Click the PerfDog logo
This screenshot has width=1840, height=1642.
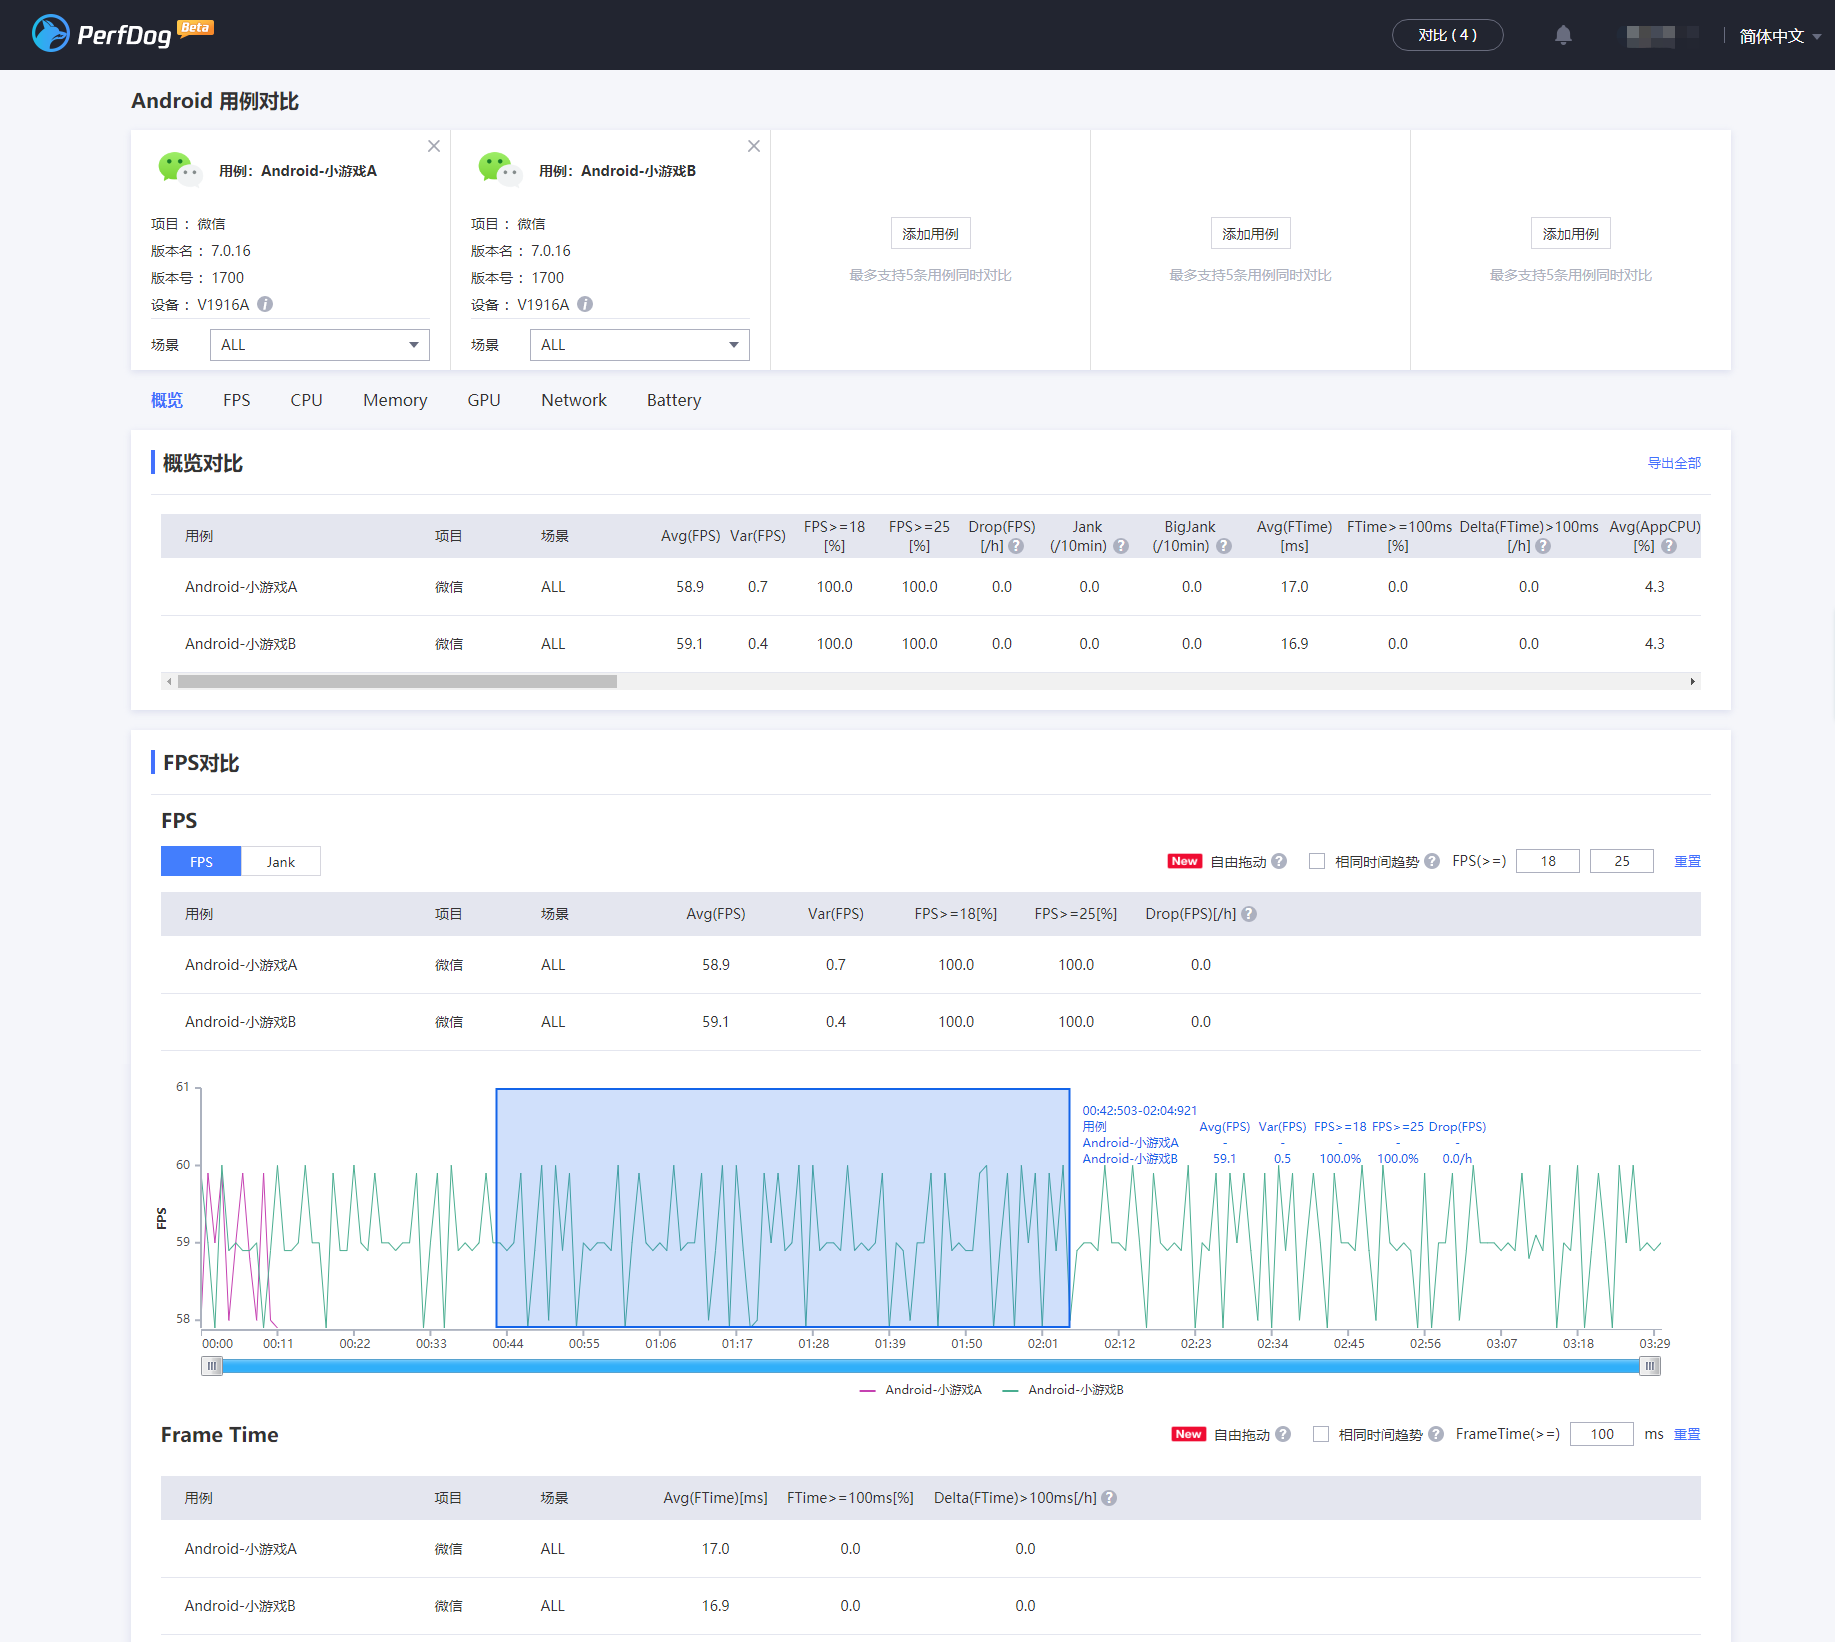(122, 34)
